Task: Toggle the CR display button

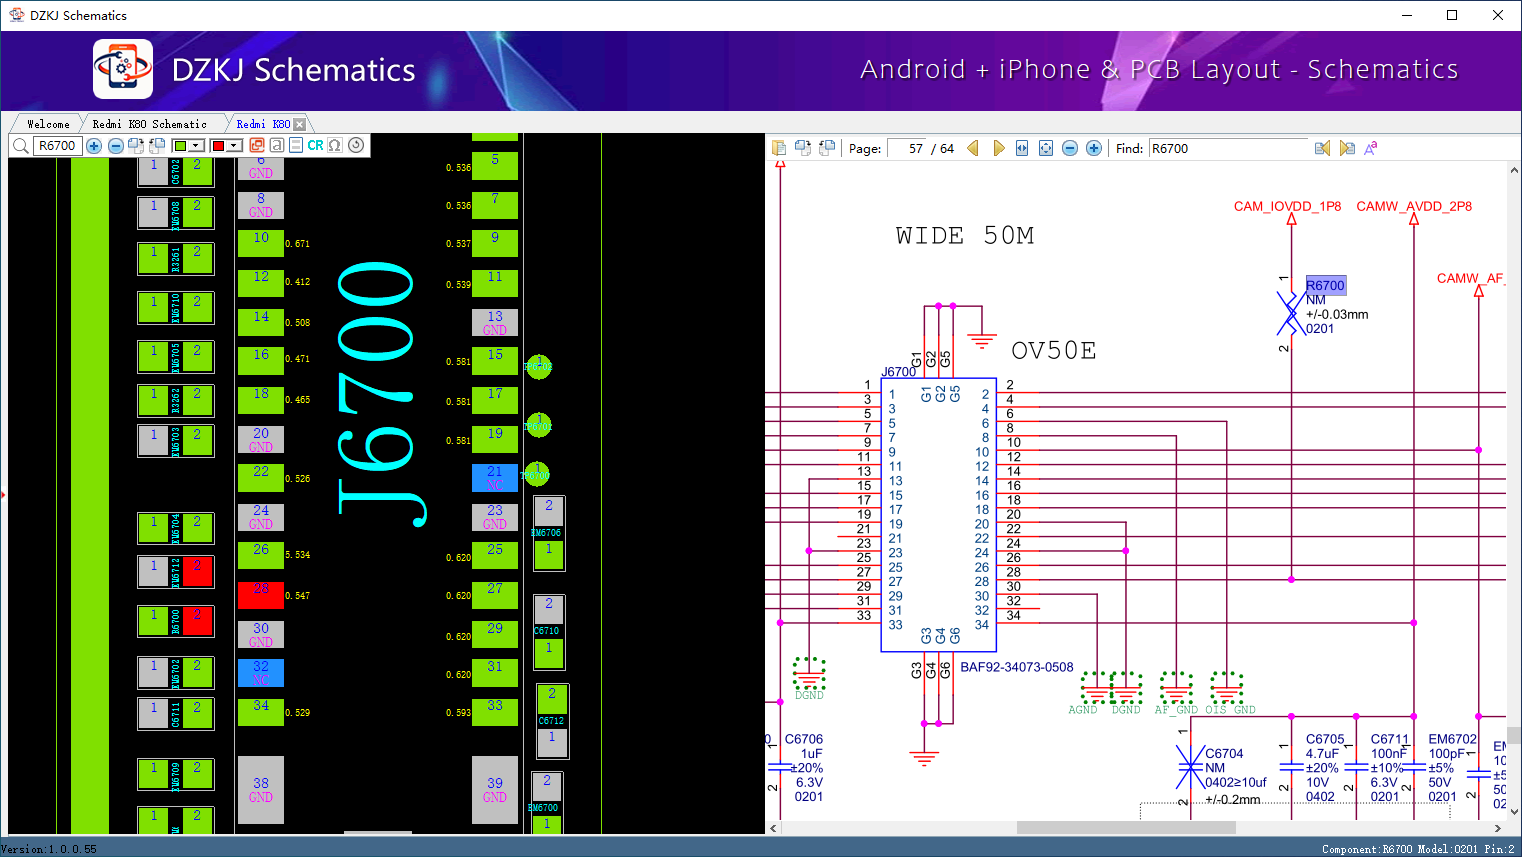Action: coord(315,145)
